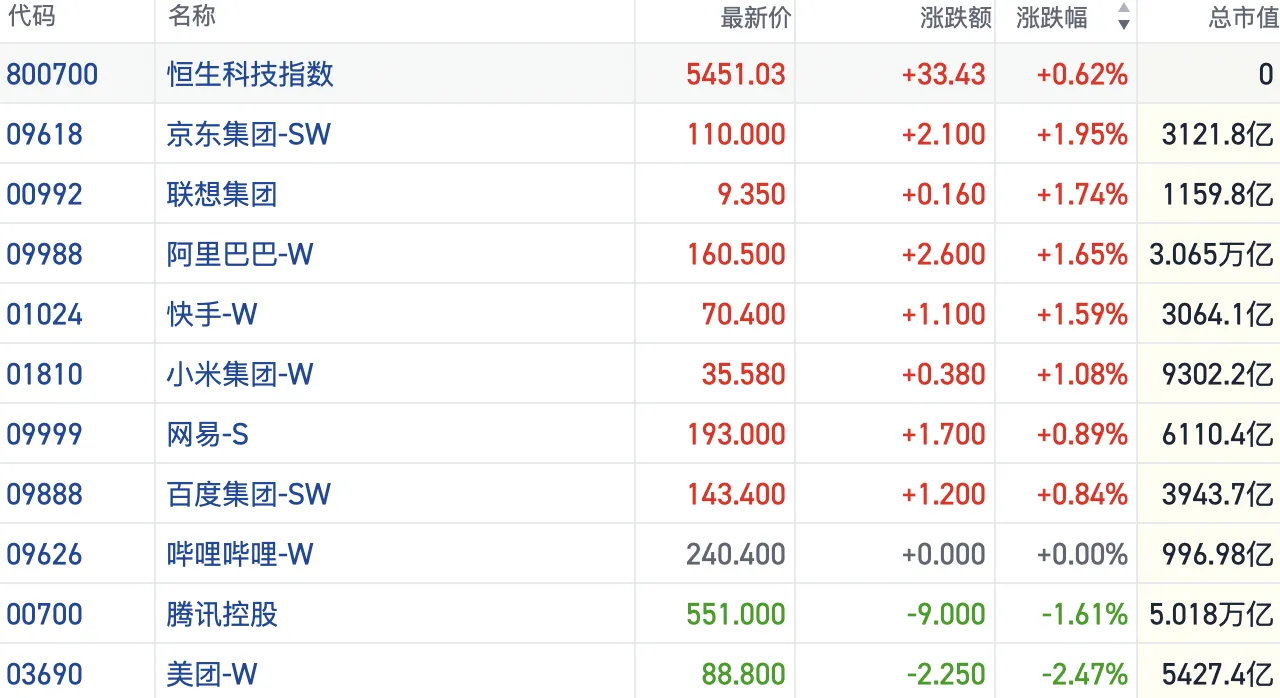
Task: Click the 名称 column header
Action: (x=191, y=16)
